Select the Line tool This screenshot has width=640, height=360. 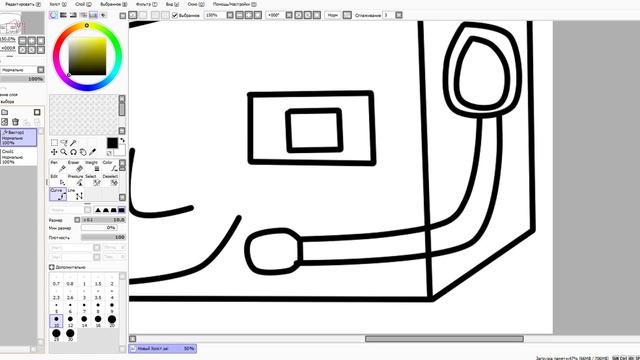click(76, 194)
